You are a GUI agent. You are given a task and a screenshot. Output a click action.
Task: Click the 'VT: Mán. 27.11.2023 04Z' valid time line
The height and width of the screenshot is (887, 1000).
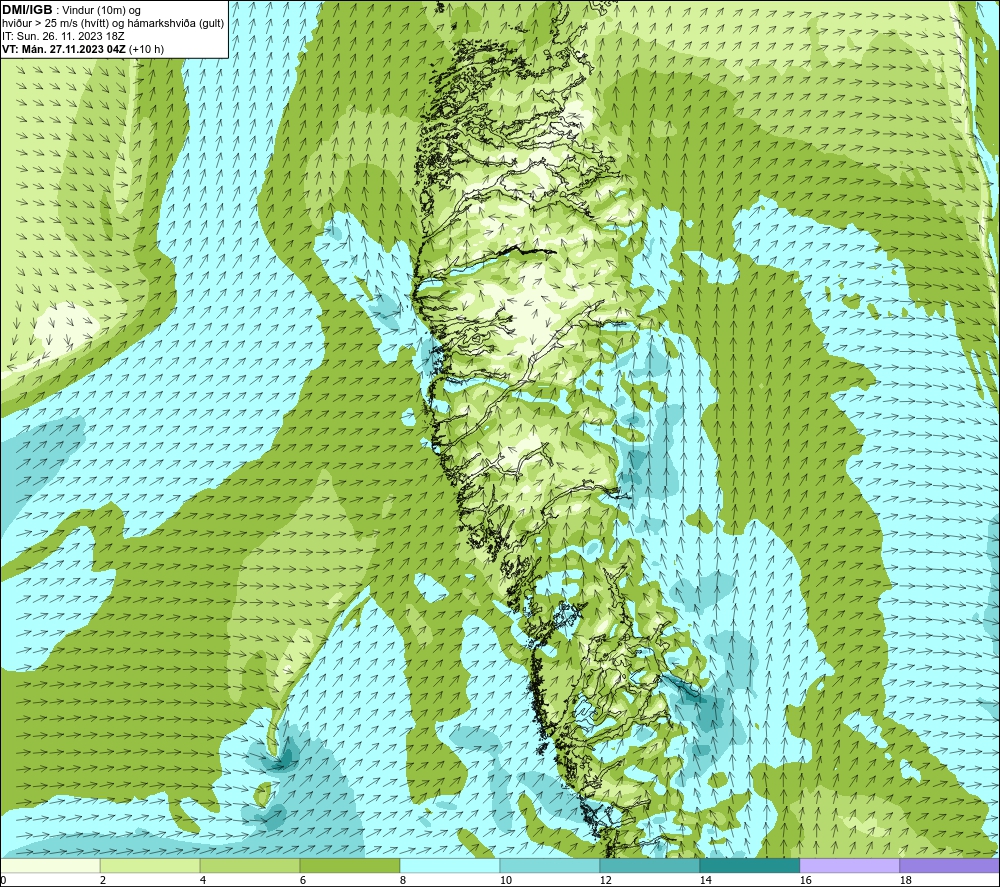point(83,49)
